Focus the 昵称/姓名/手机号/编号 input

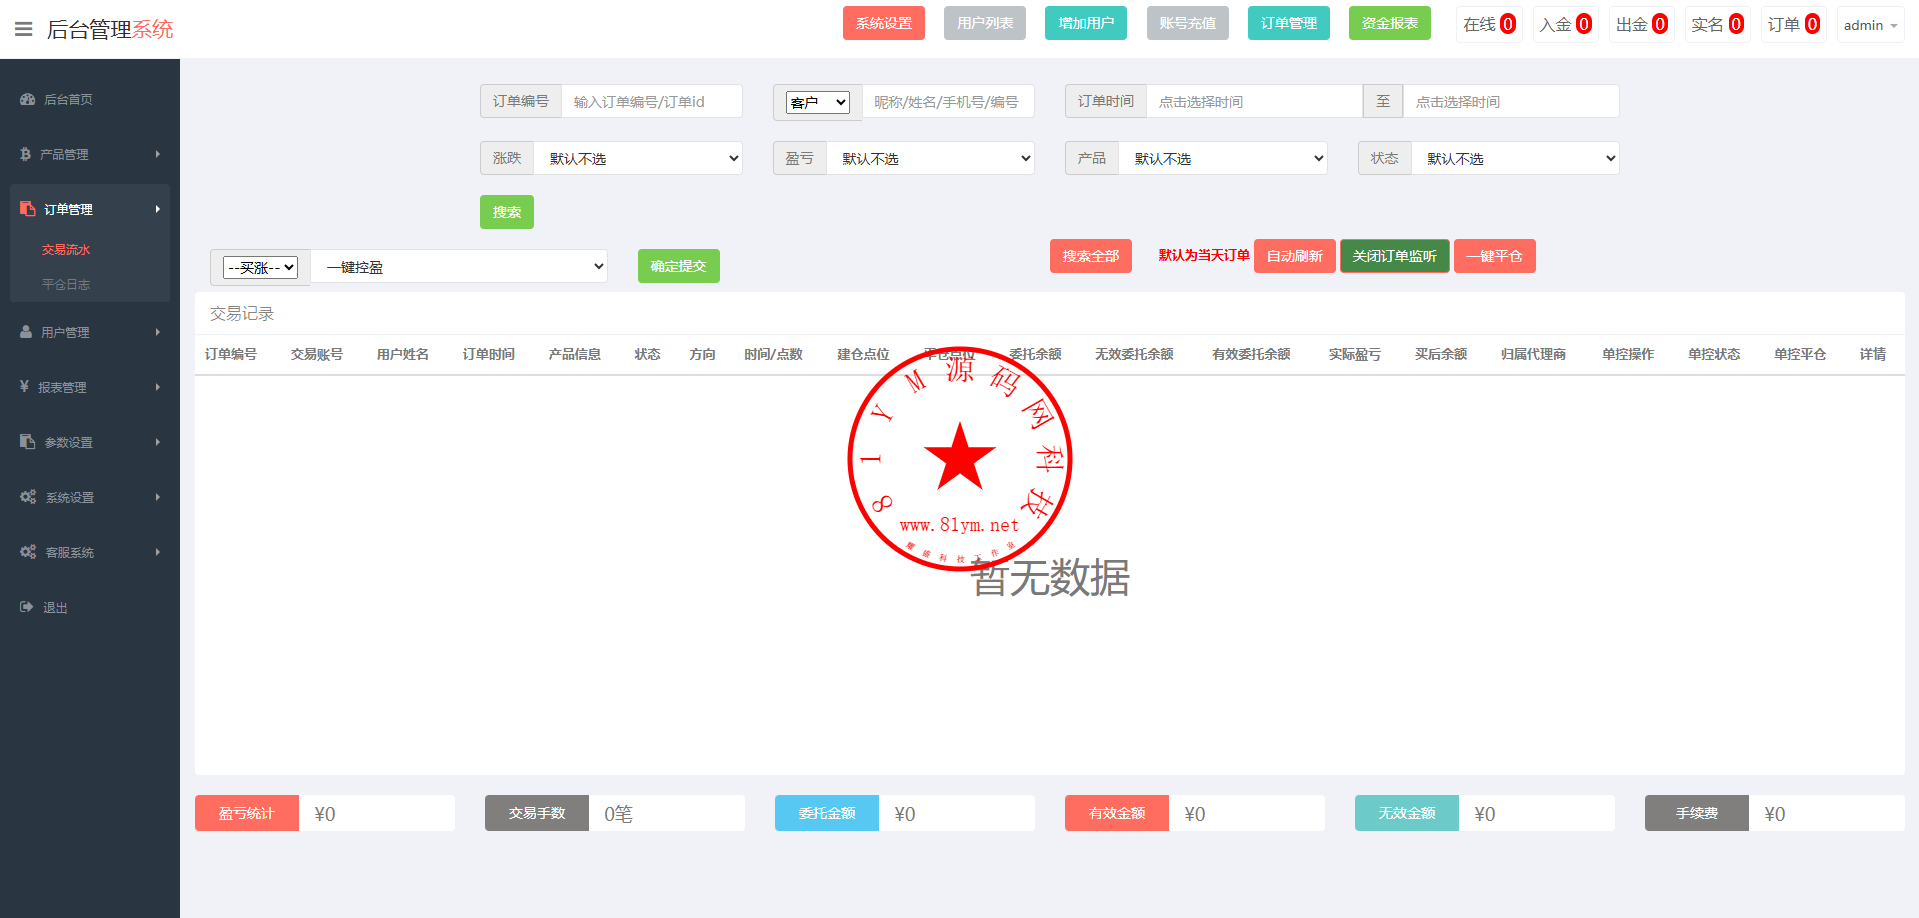click(x=948, y=101)
